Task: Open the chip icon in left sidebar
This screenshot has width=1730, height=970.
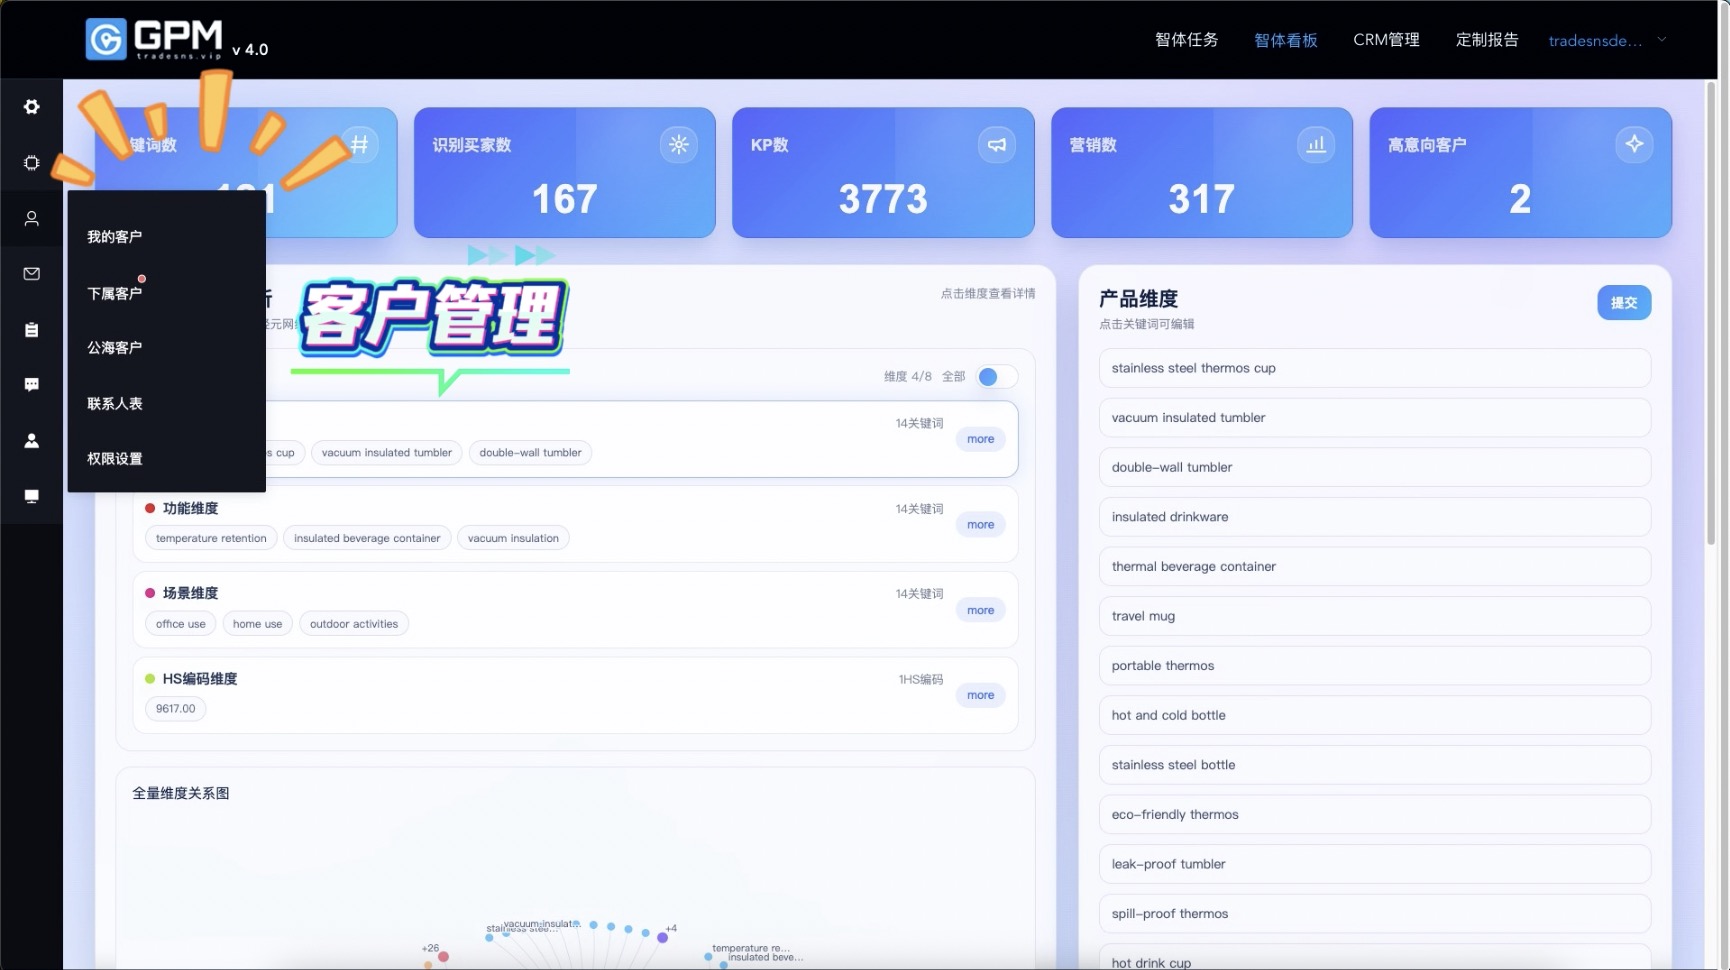Action: 32,163
